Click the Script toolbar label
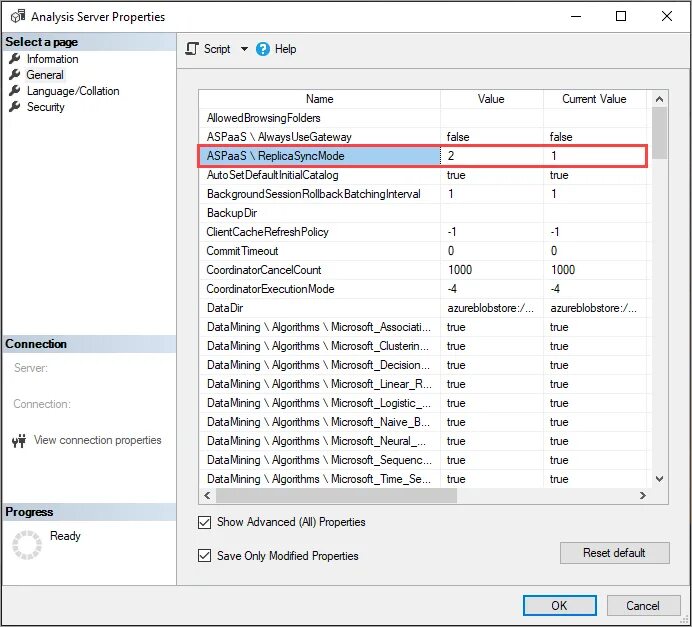This screenshot has width=692, height=627. click(x=217, y=49)
